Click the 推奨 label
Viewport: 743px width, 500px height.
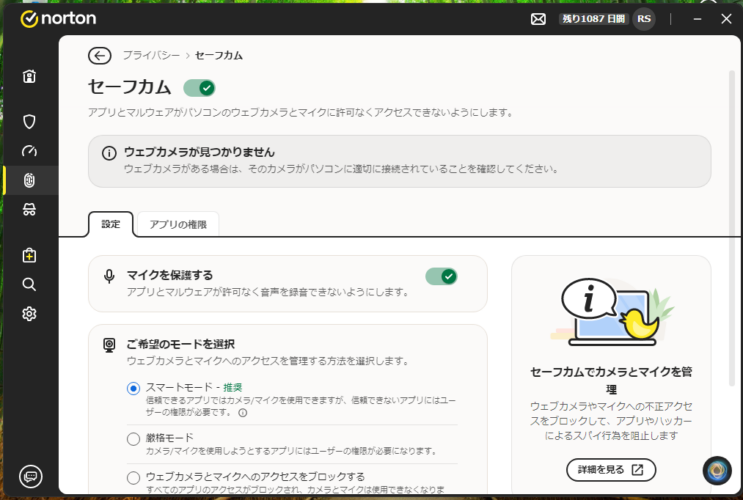coord(233,388)
